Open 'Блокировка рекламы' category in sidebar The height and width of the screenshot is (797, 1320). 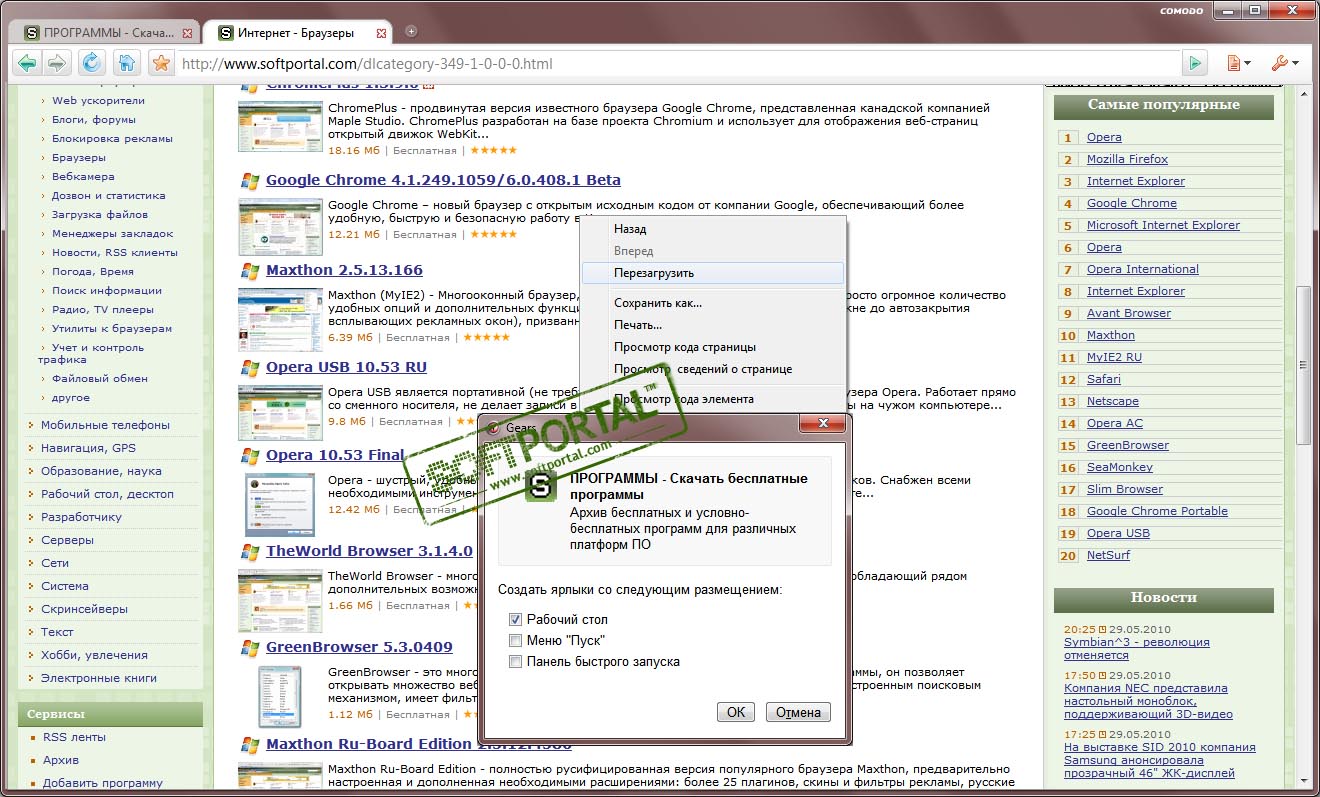click(x=112, y=138)
